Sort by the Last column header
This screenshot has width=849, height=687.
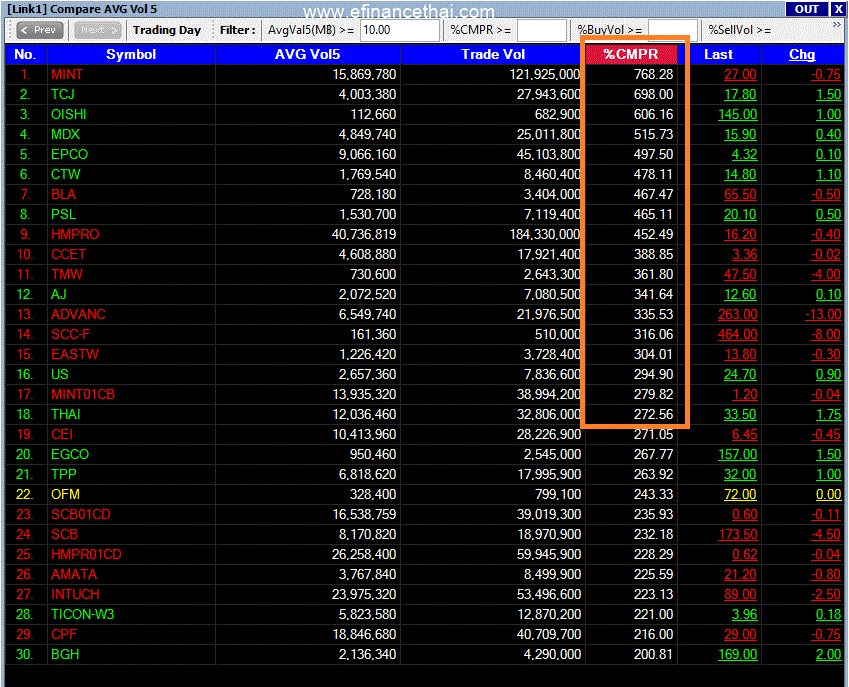(x=719, y=54)
